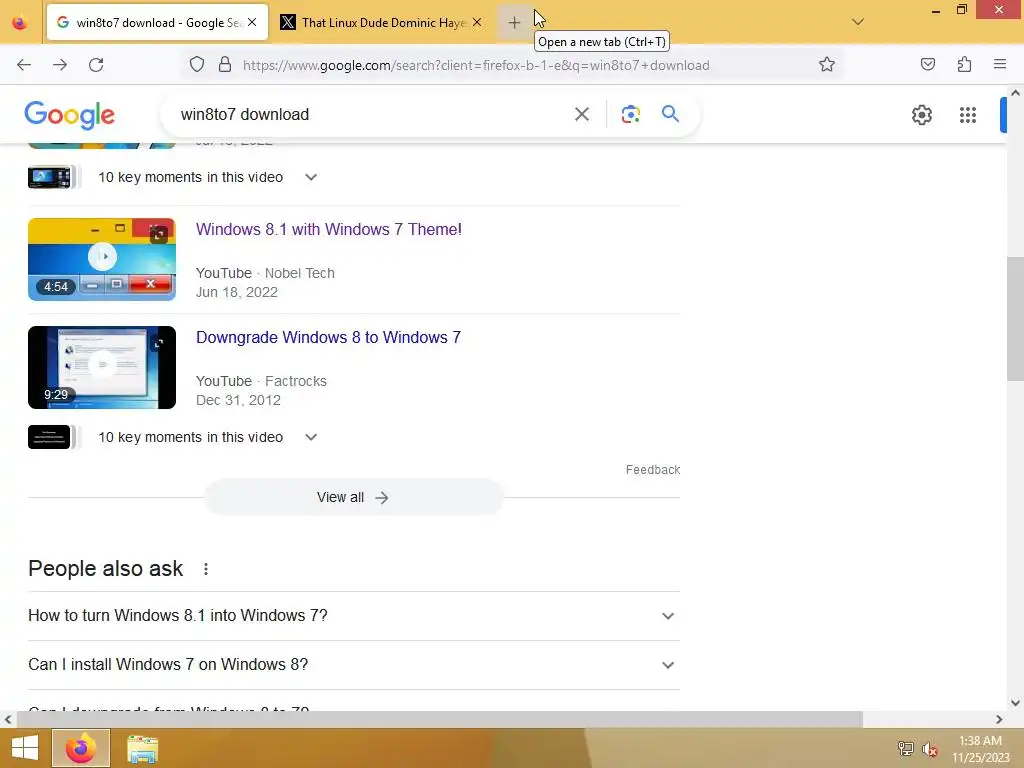Click the scroll right arrow
1024x768 pixels.
pyautogui.click(x=999, y=719)
